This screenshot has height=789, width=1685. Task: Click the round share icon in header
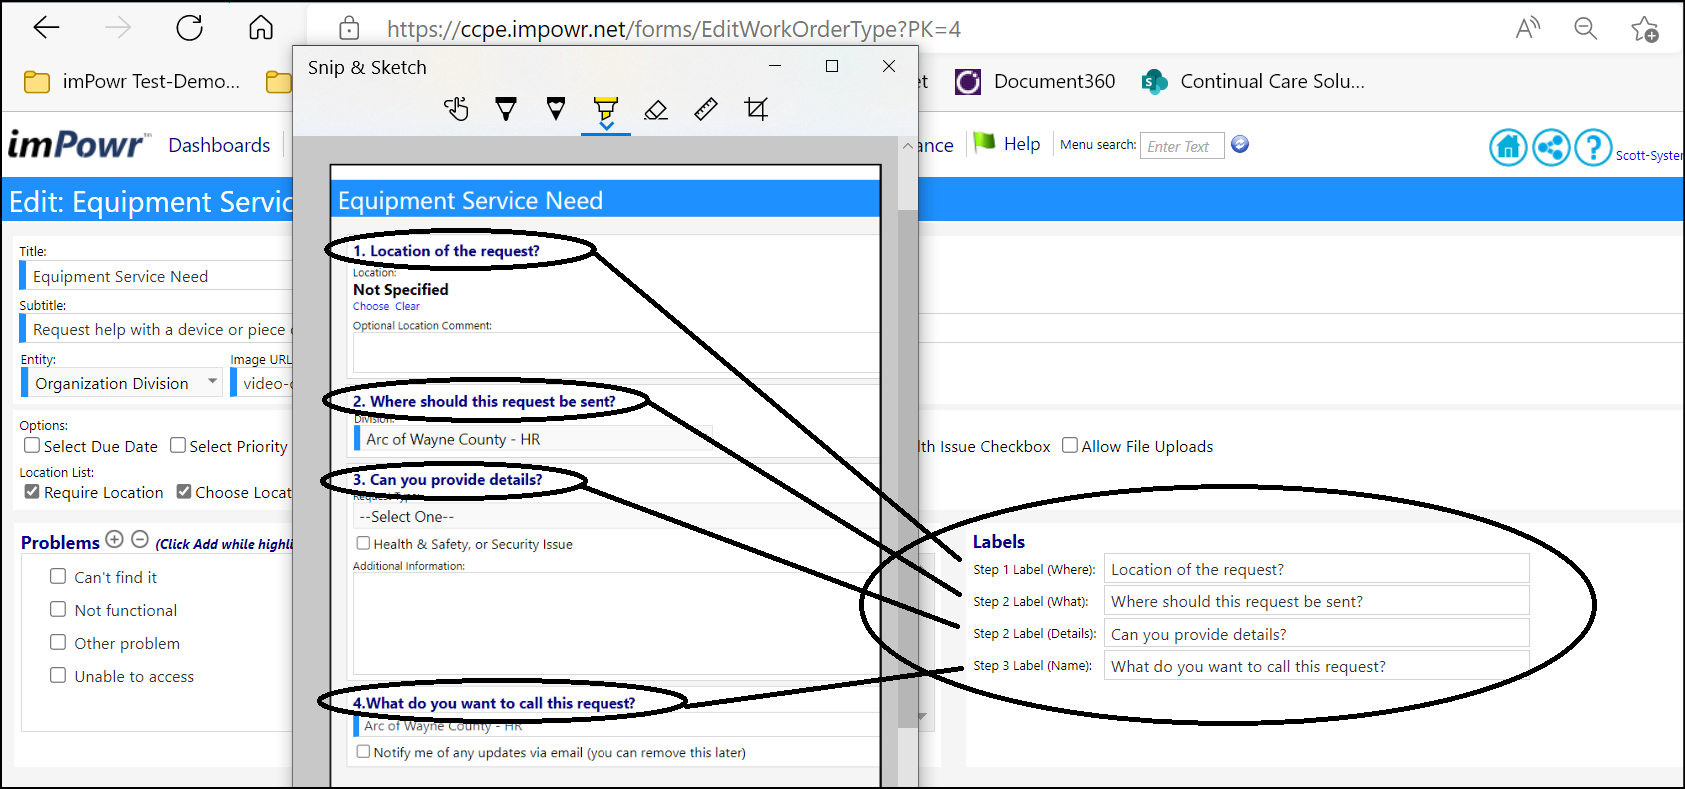[x=1551, y=148]
